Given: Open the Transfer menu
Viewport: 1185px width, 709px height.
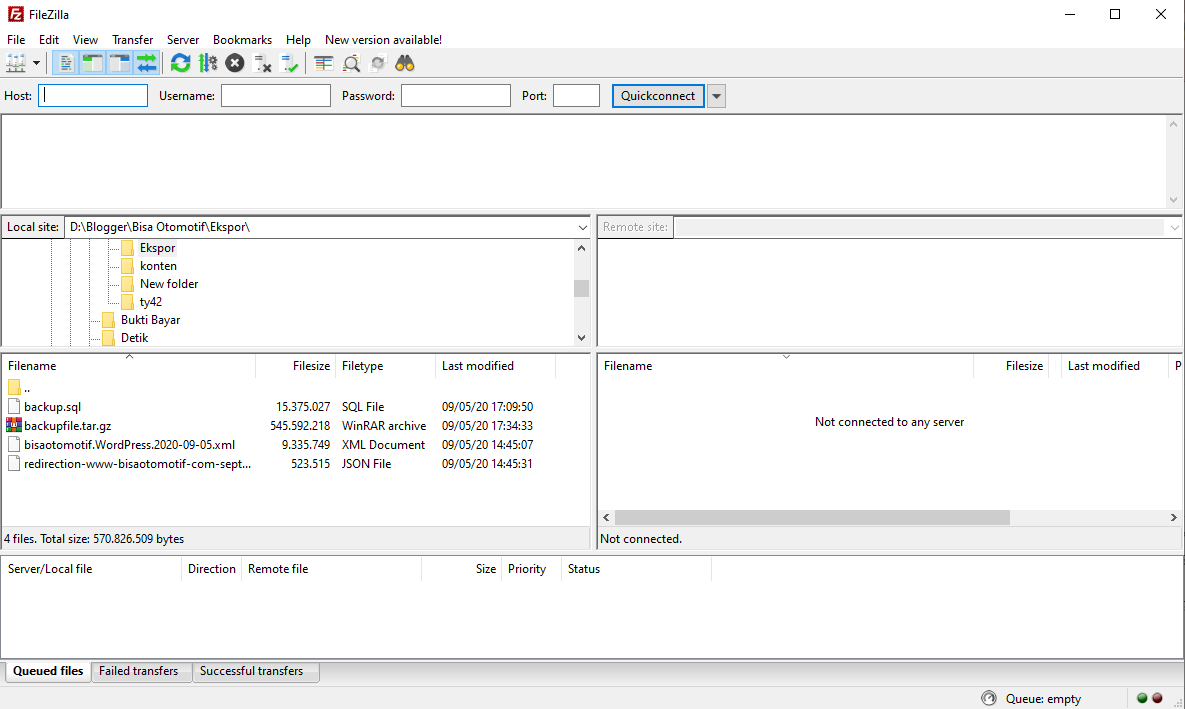Looking at the screenshot, I should click(132, 39).
